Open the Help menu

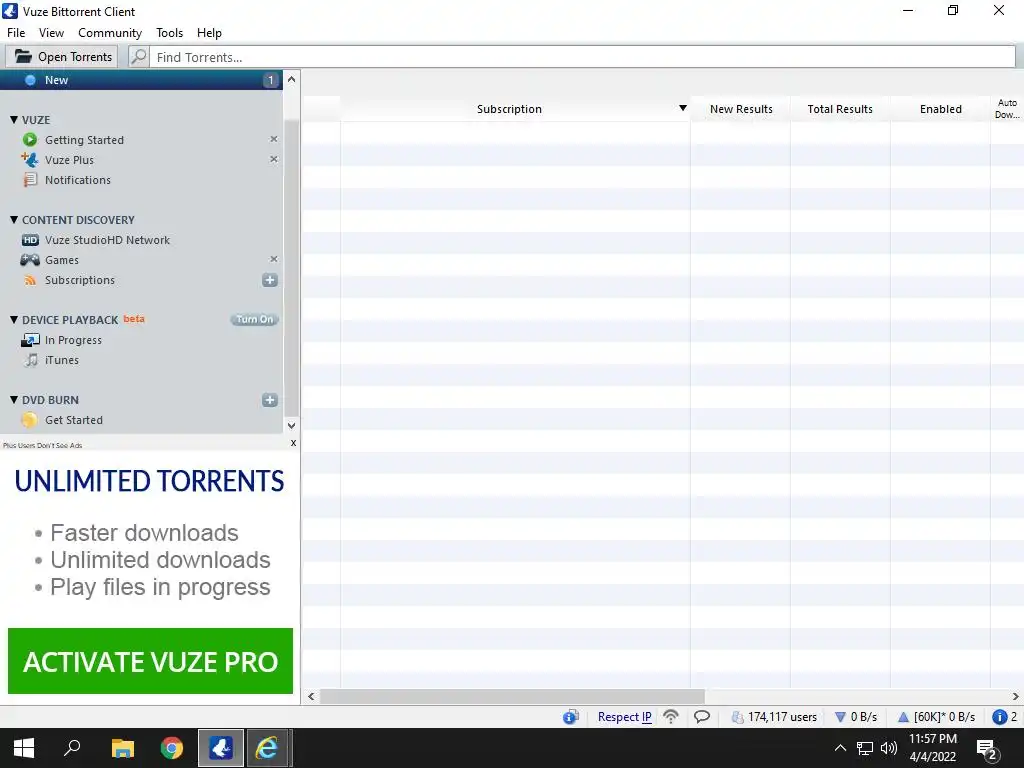coord(209,33)
